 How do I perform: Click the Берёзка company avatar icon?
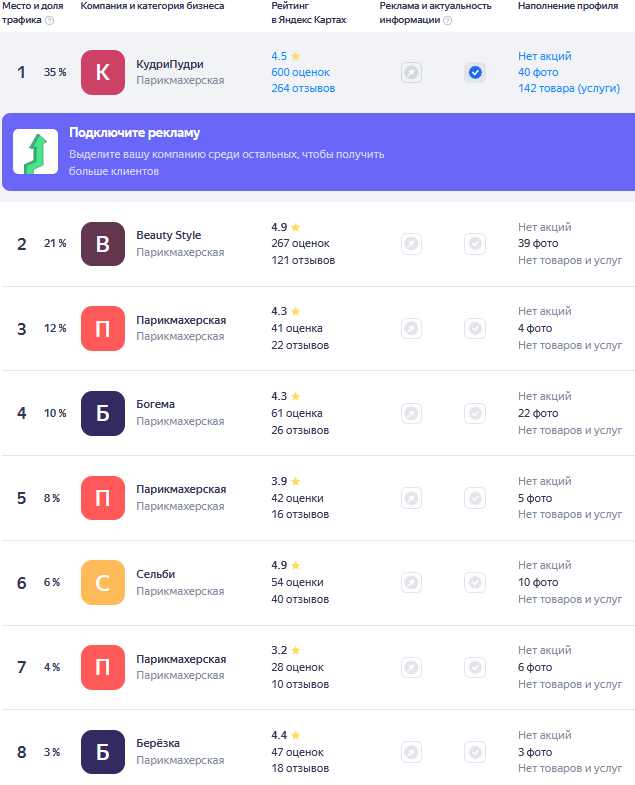[103, 752]
